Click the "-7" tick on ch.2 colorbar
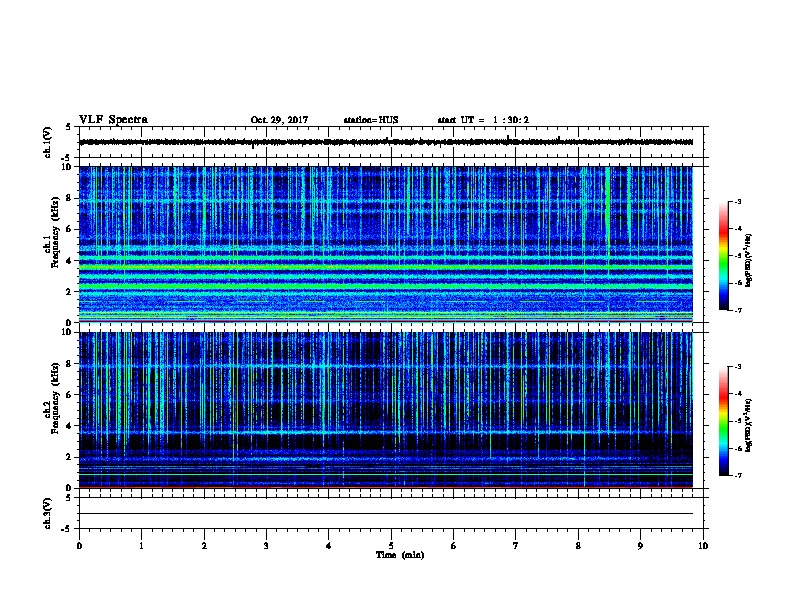 click(x=737, y=475)
